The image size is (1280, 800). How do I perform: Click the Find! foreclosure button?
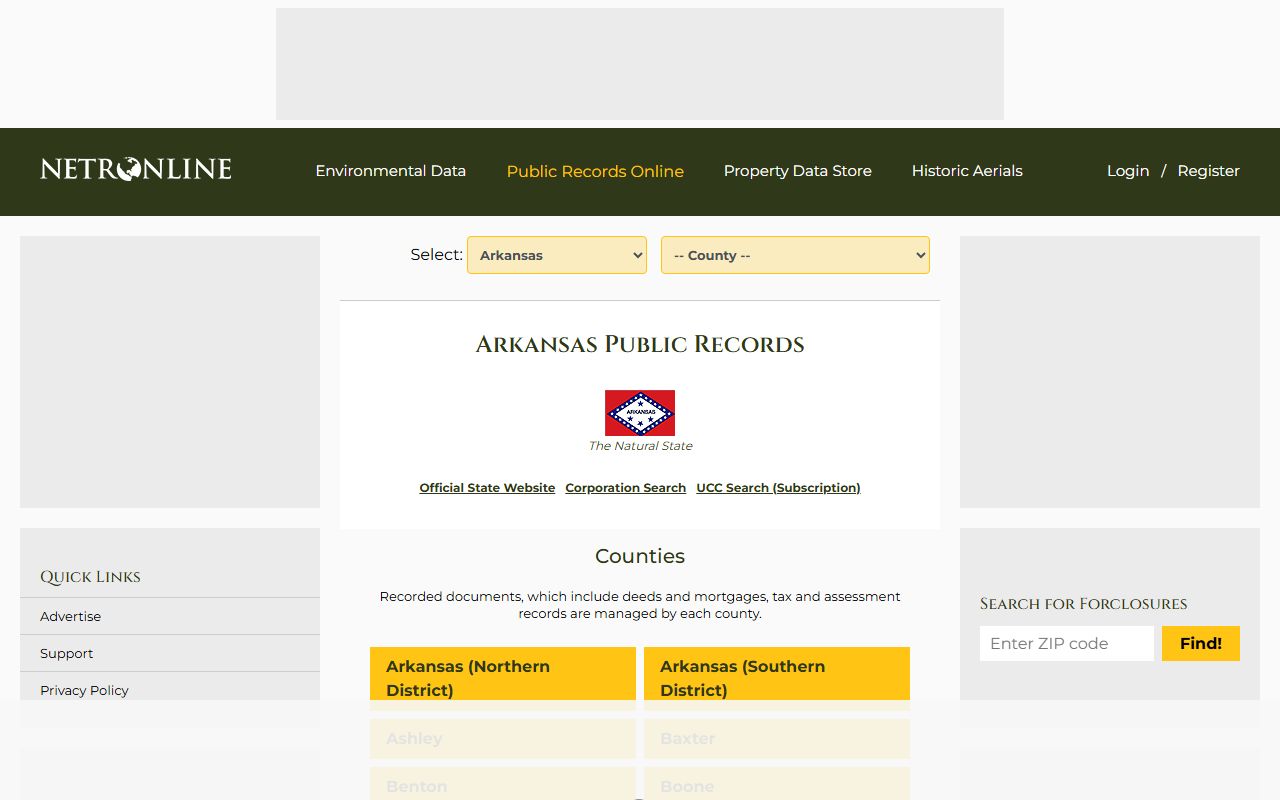pyautogui.click(x=1201, y=643)
